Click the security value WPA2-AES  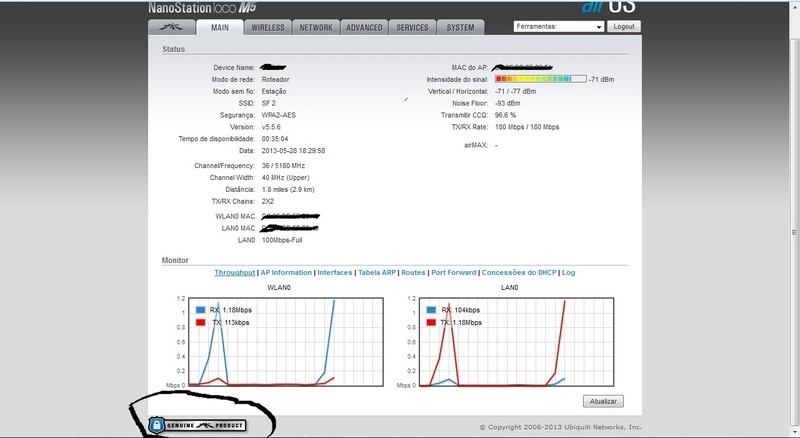click(279, 115)
